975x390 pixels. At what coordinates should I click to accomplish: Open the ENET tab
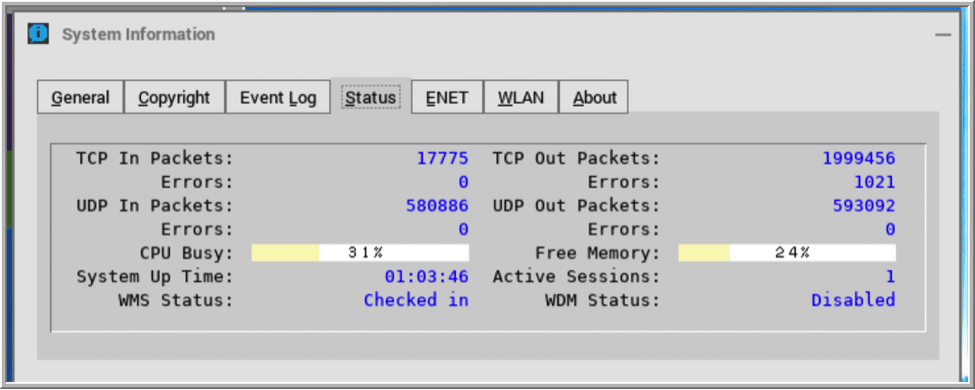point(447,97)
